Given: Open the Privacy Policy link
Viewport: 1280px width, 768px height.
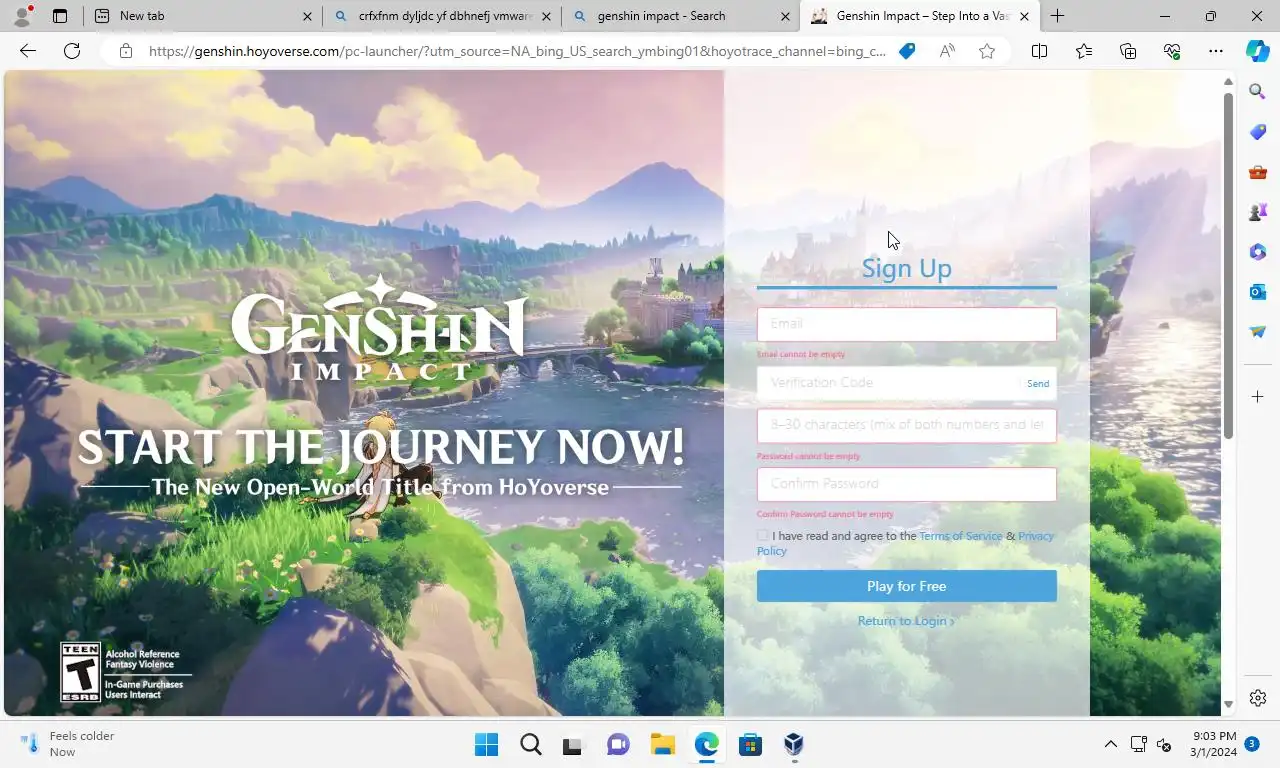Looking at the screenshot, I should tap(1035, 536).
